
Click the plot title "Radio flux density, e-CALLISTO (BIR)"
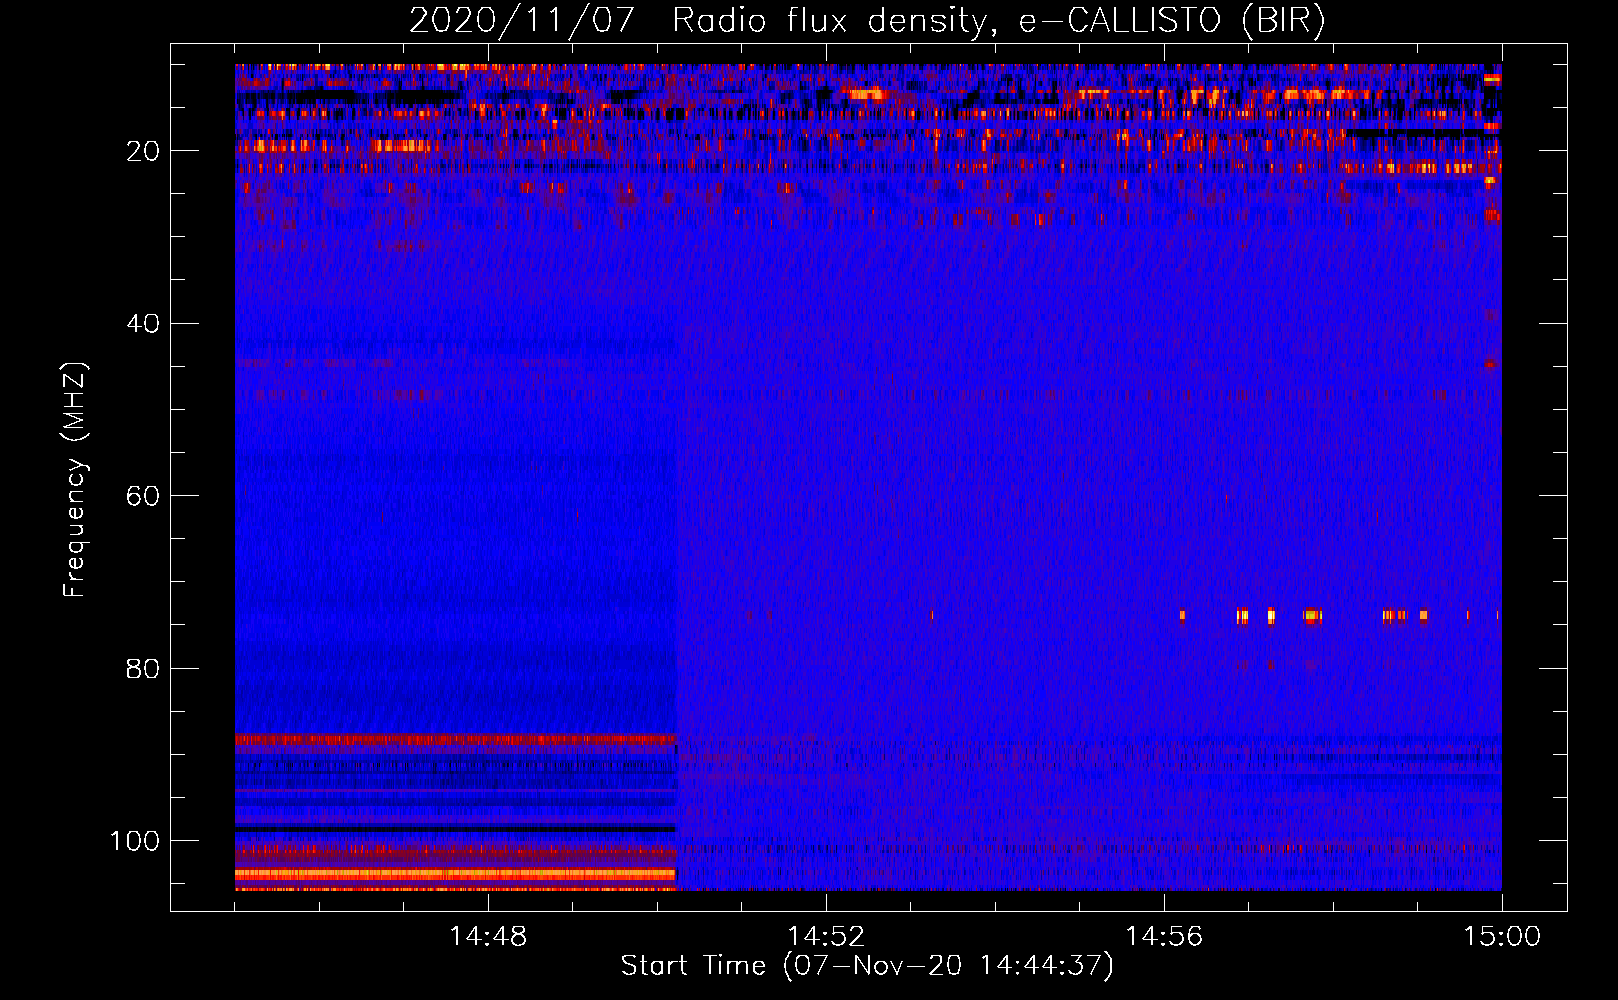tap(999, 21)
